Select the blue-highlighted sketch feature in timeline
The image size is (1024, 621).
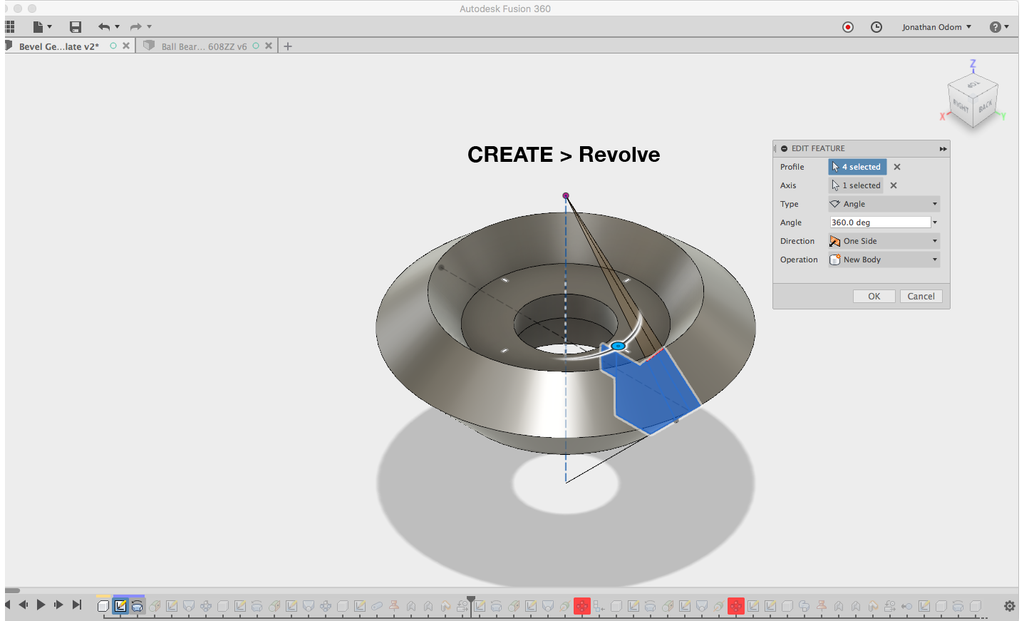pyautogui.click(x=120, y=607)
